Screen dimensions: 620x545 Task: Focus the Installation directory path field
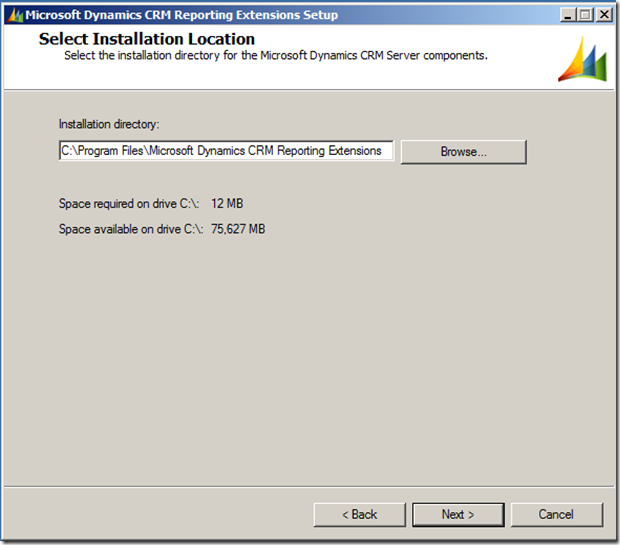[226, 151]
